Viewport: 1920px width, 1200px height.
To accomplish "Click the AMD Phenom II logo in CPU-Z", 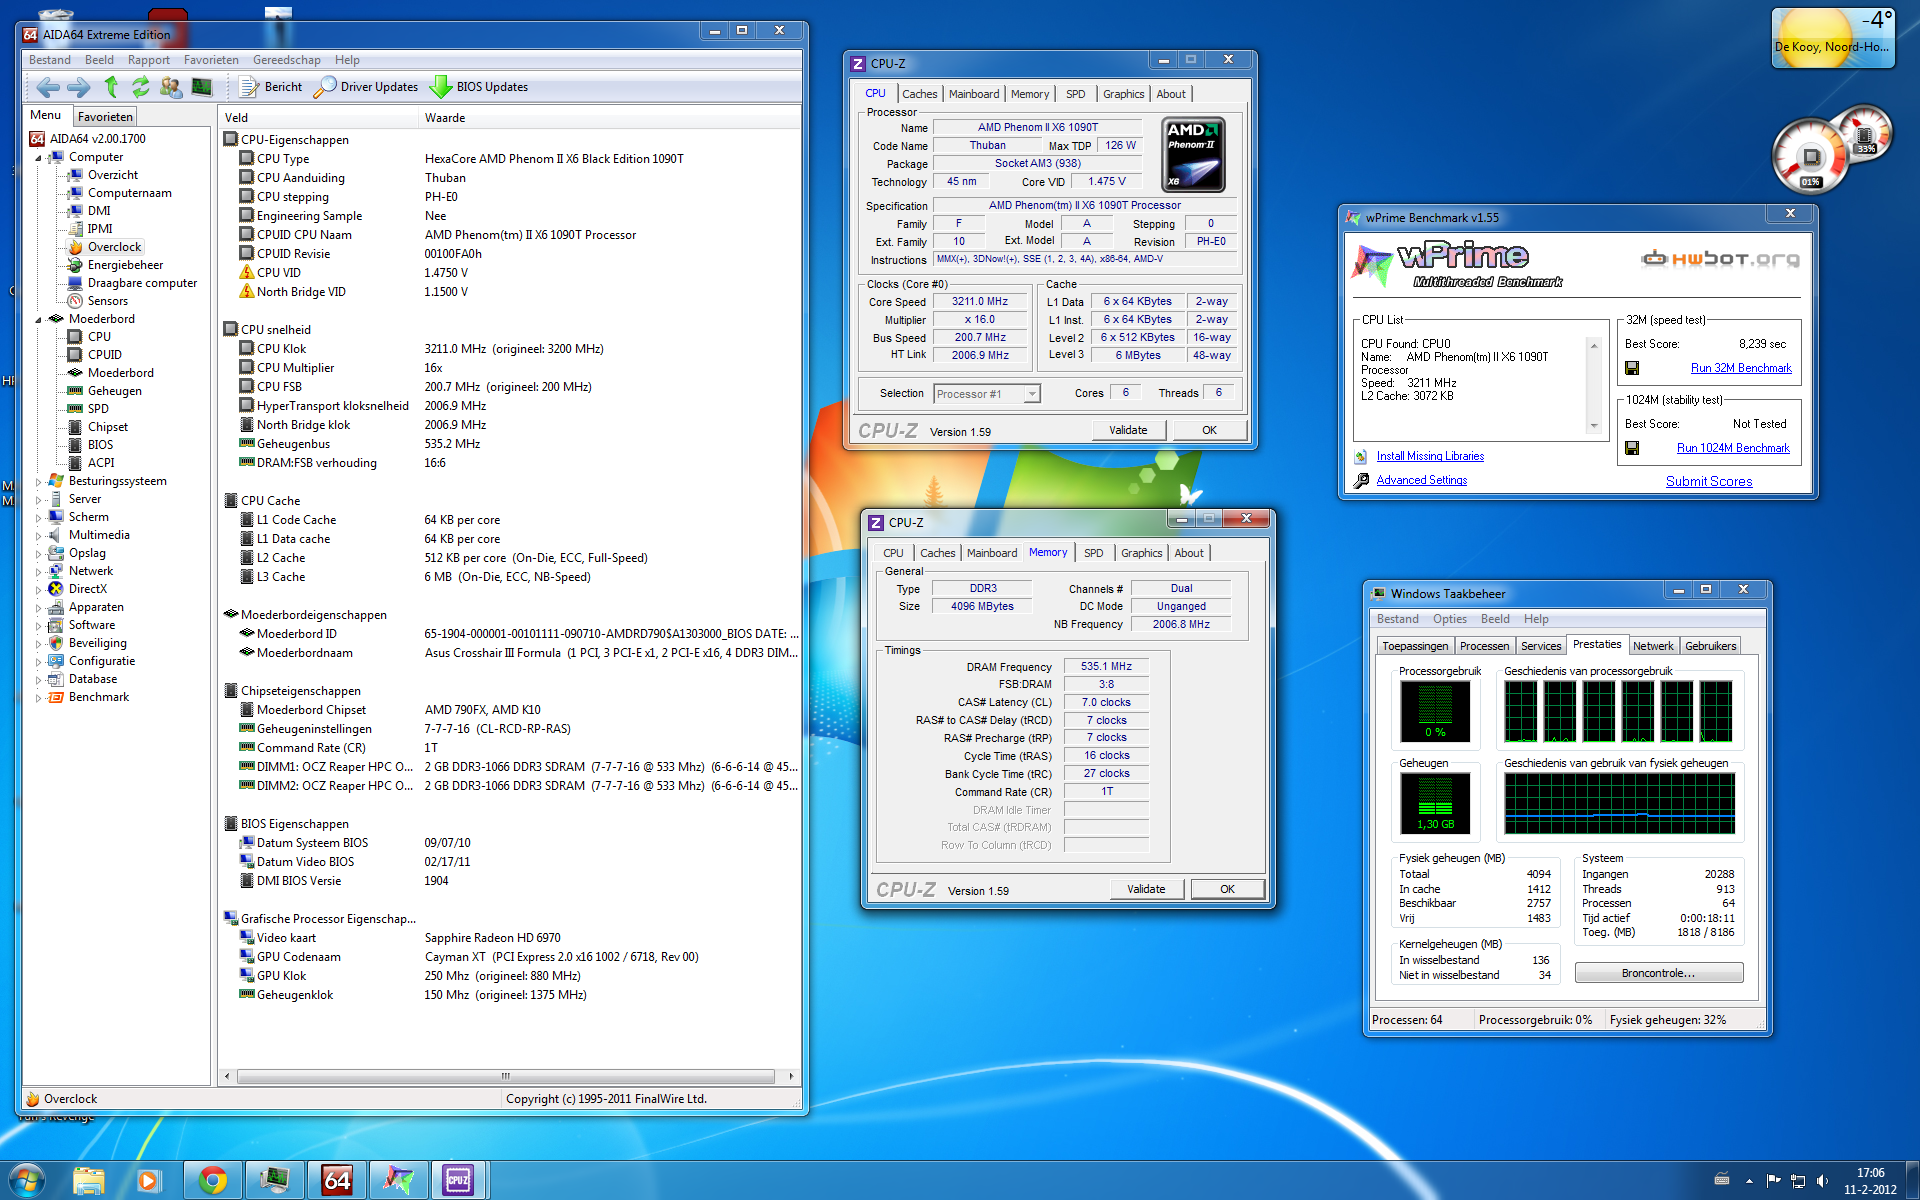I will [x=1194, y=155].
